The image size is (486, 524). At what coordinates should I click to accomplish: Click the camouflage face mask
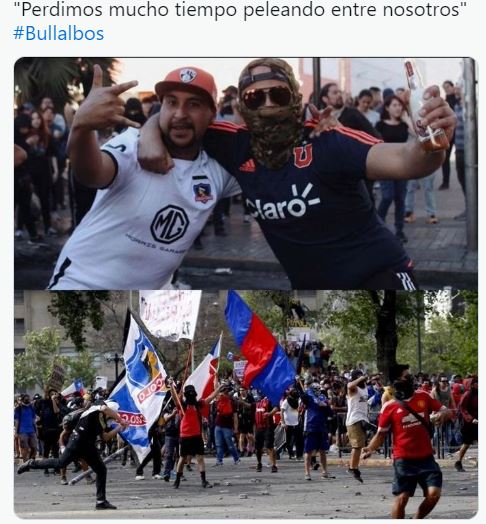(272, 135)
